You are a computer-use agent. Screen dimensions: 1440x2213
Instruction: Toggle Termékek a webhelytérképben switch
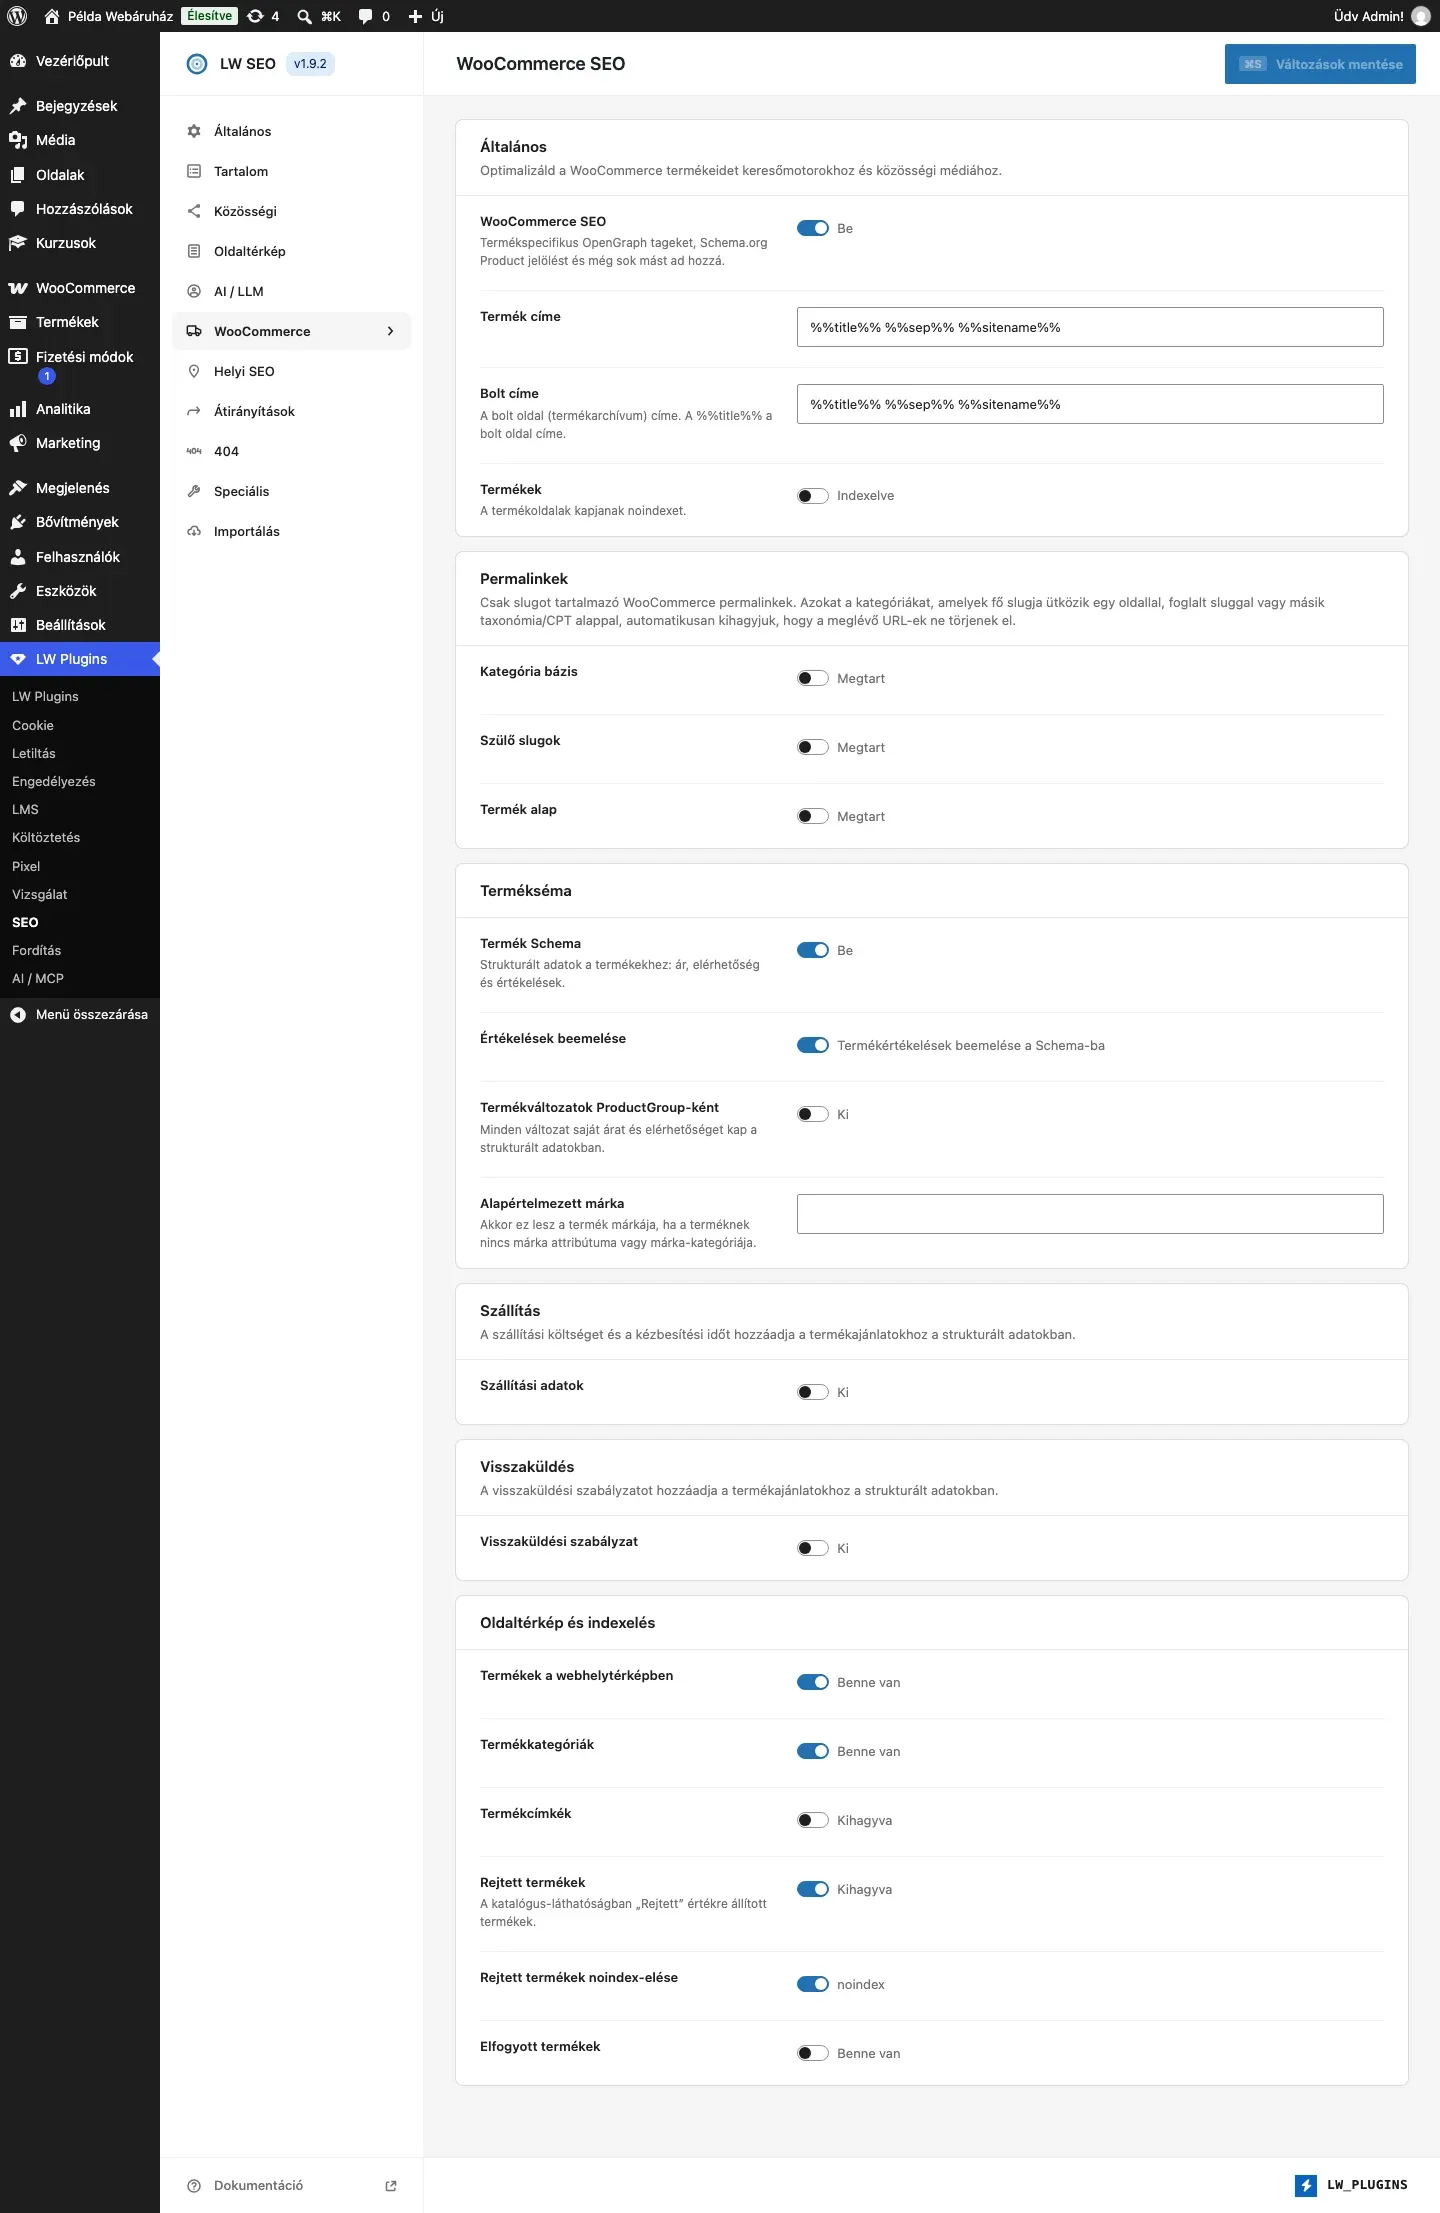click(813, 1682)
